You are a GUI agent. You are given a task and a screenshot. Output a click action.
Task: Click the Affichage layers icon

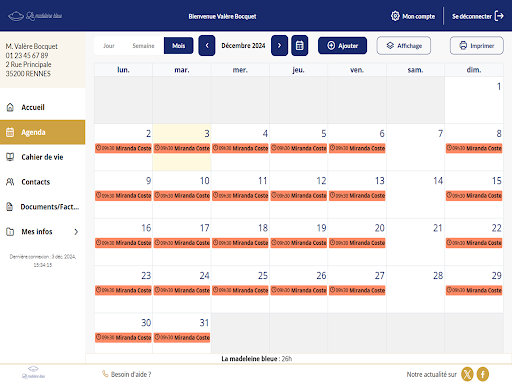point(390,46)
